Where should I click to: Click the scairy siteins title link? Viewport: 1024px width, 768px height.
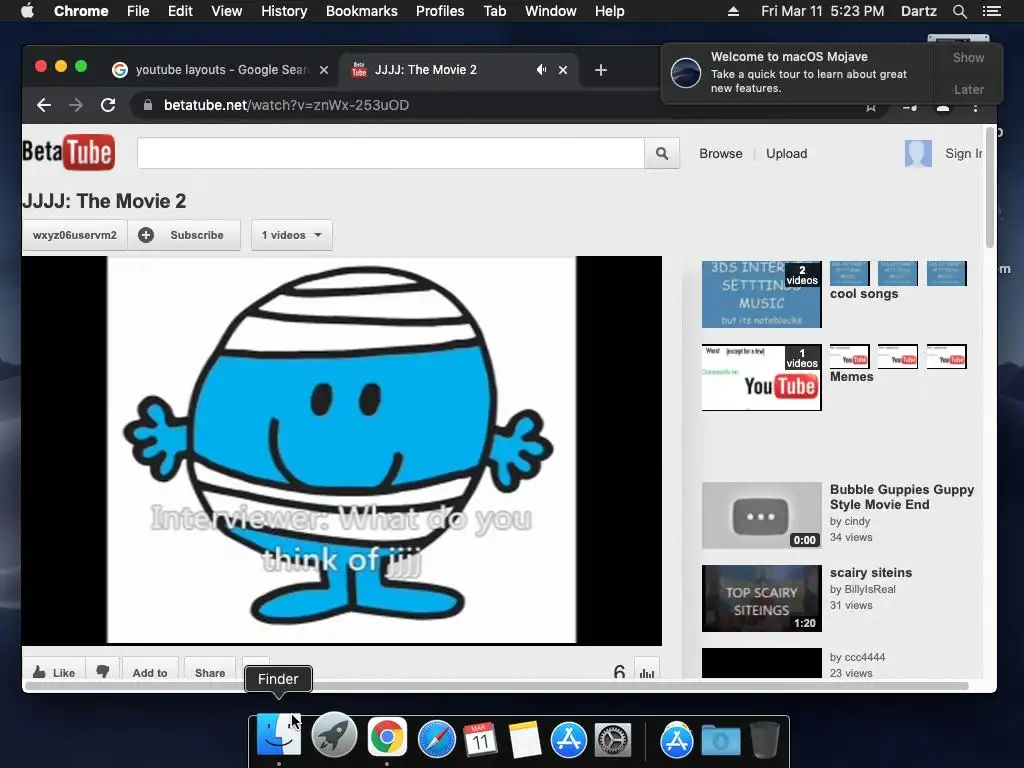tap(871, 573)
